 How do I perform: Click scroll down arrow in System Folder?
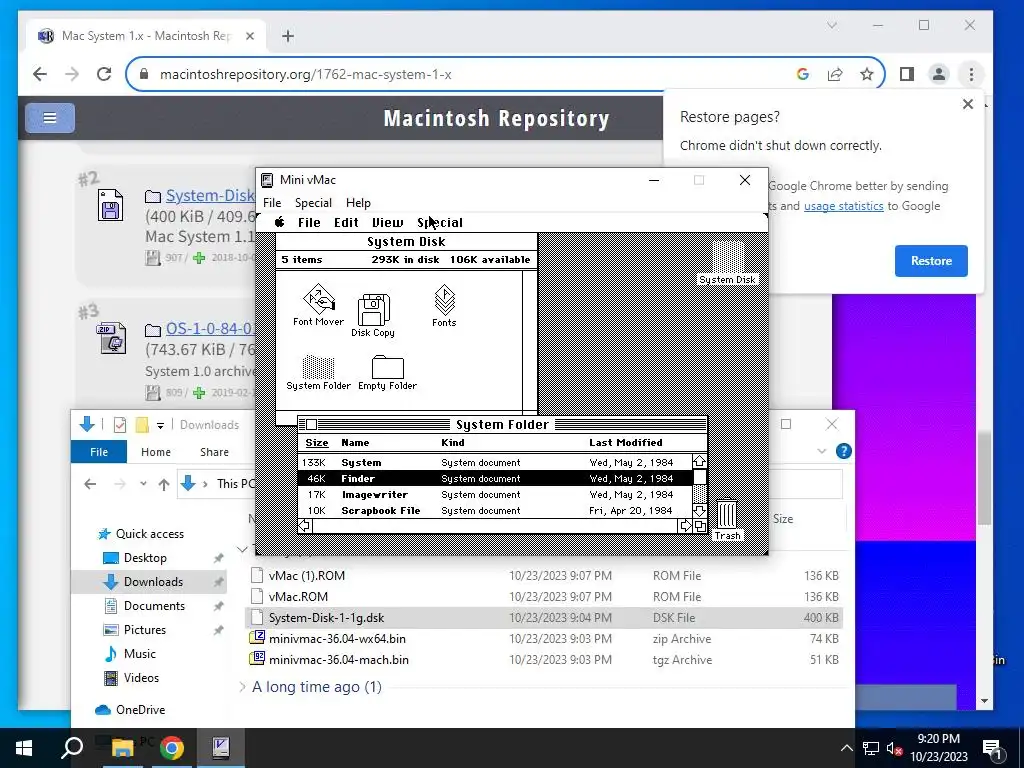(699, 510)
